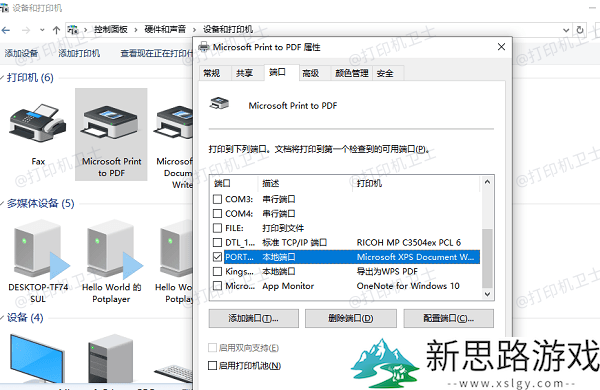Image resolution: width=600 pixels, height=390 pixels.
Task: Select the Microsoft XPS Document Writer printer icon
Action: [x=174, y=122]
